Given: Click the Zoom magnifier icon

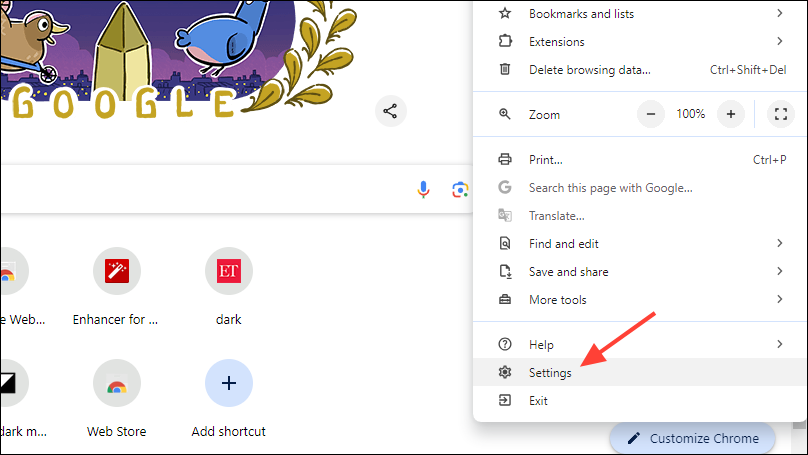Looking at the screenshot, I should 505,114.
